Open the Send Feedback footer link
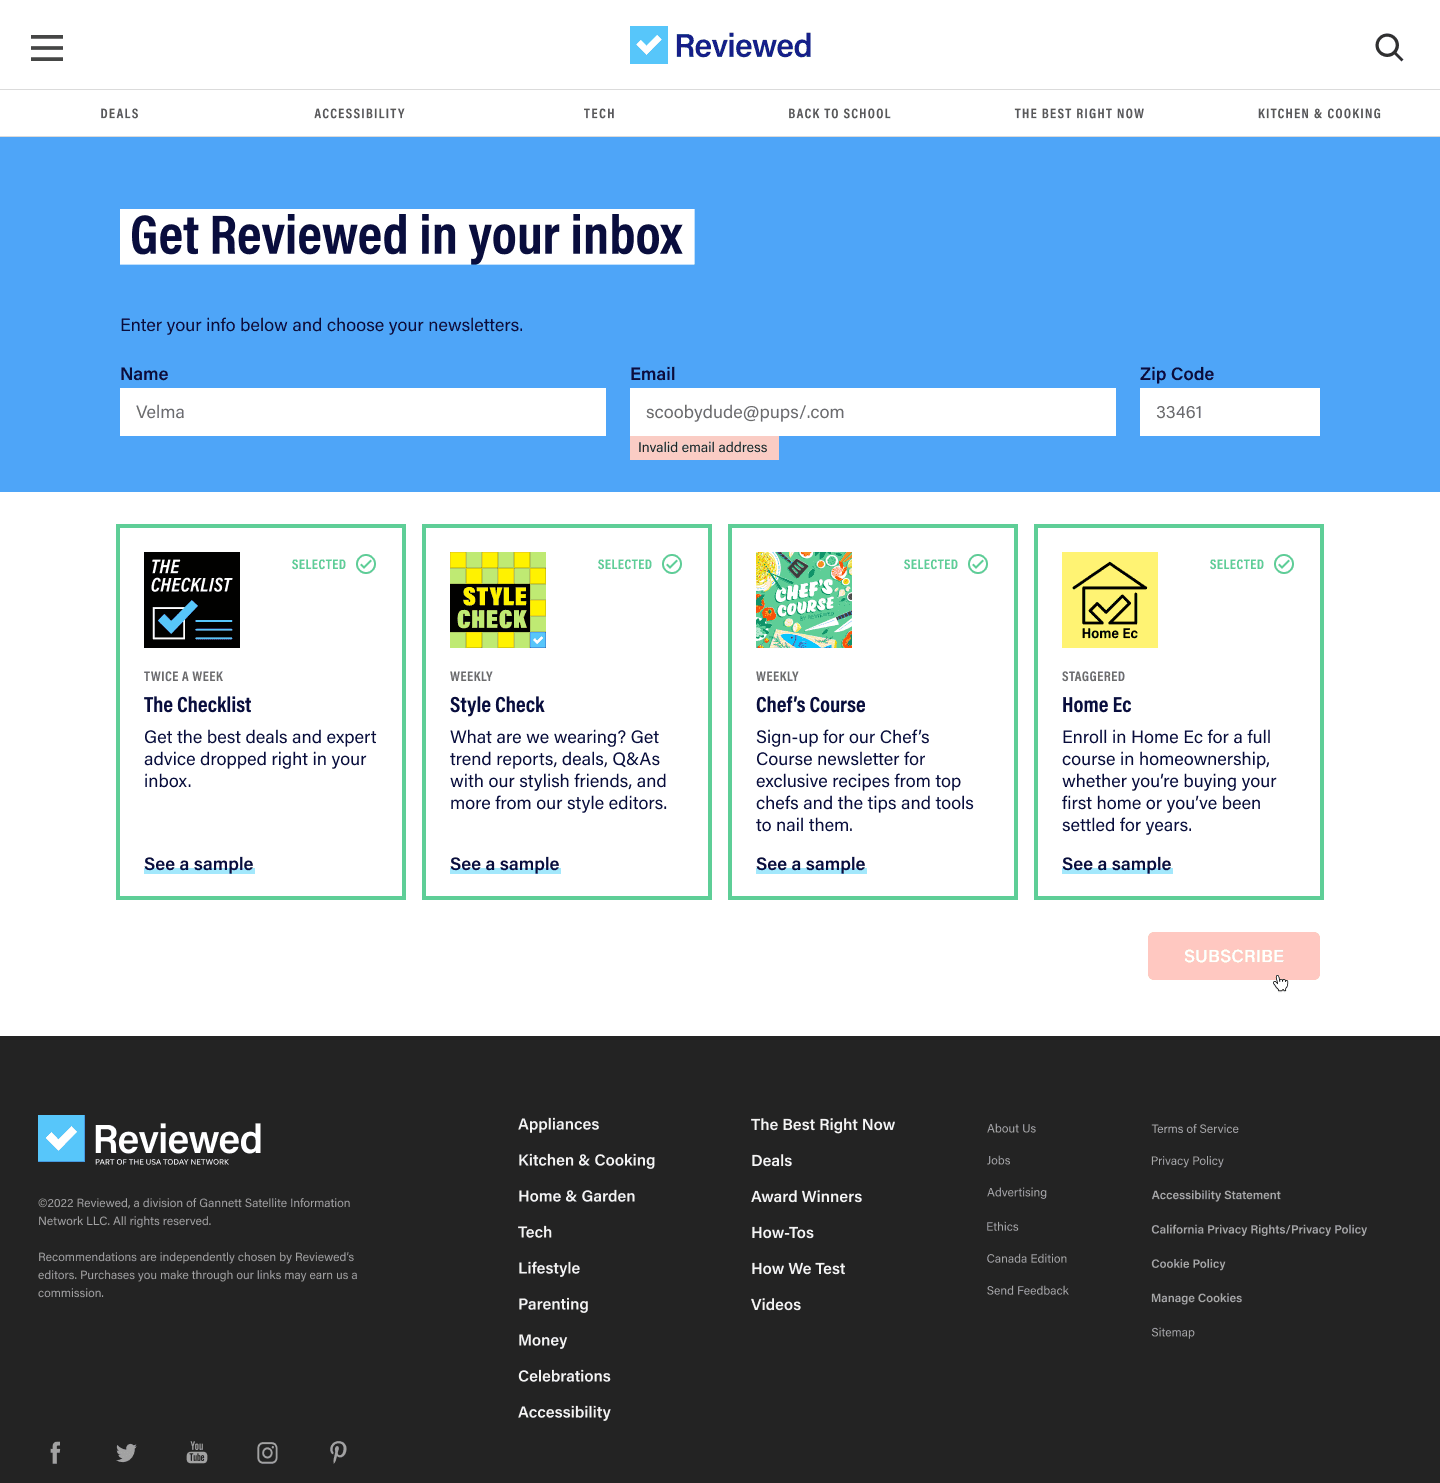Image resolution: width=1440 pixels, height=1483 pixels. pyautogui.click(x=1028, y=1290)
